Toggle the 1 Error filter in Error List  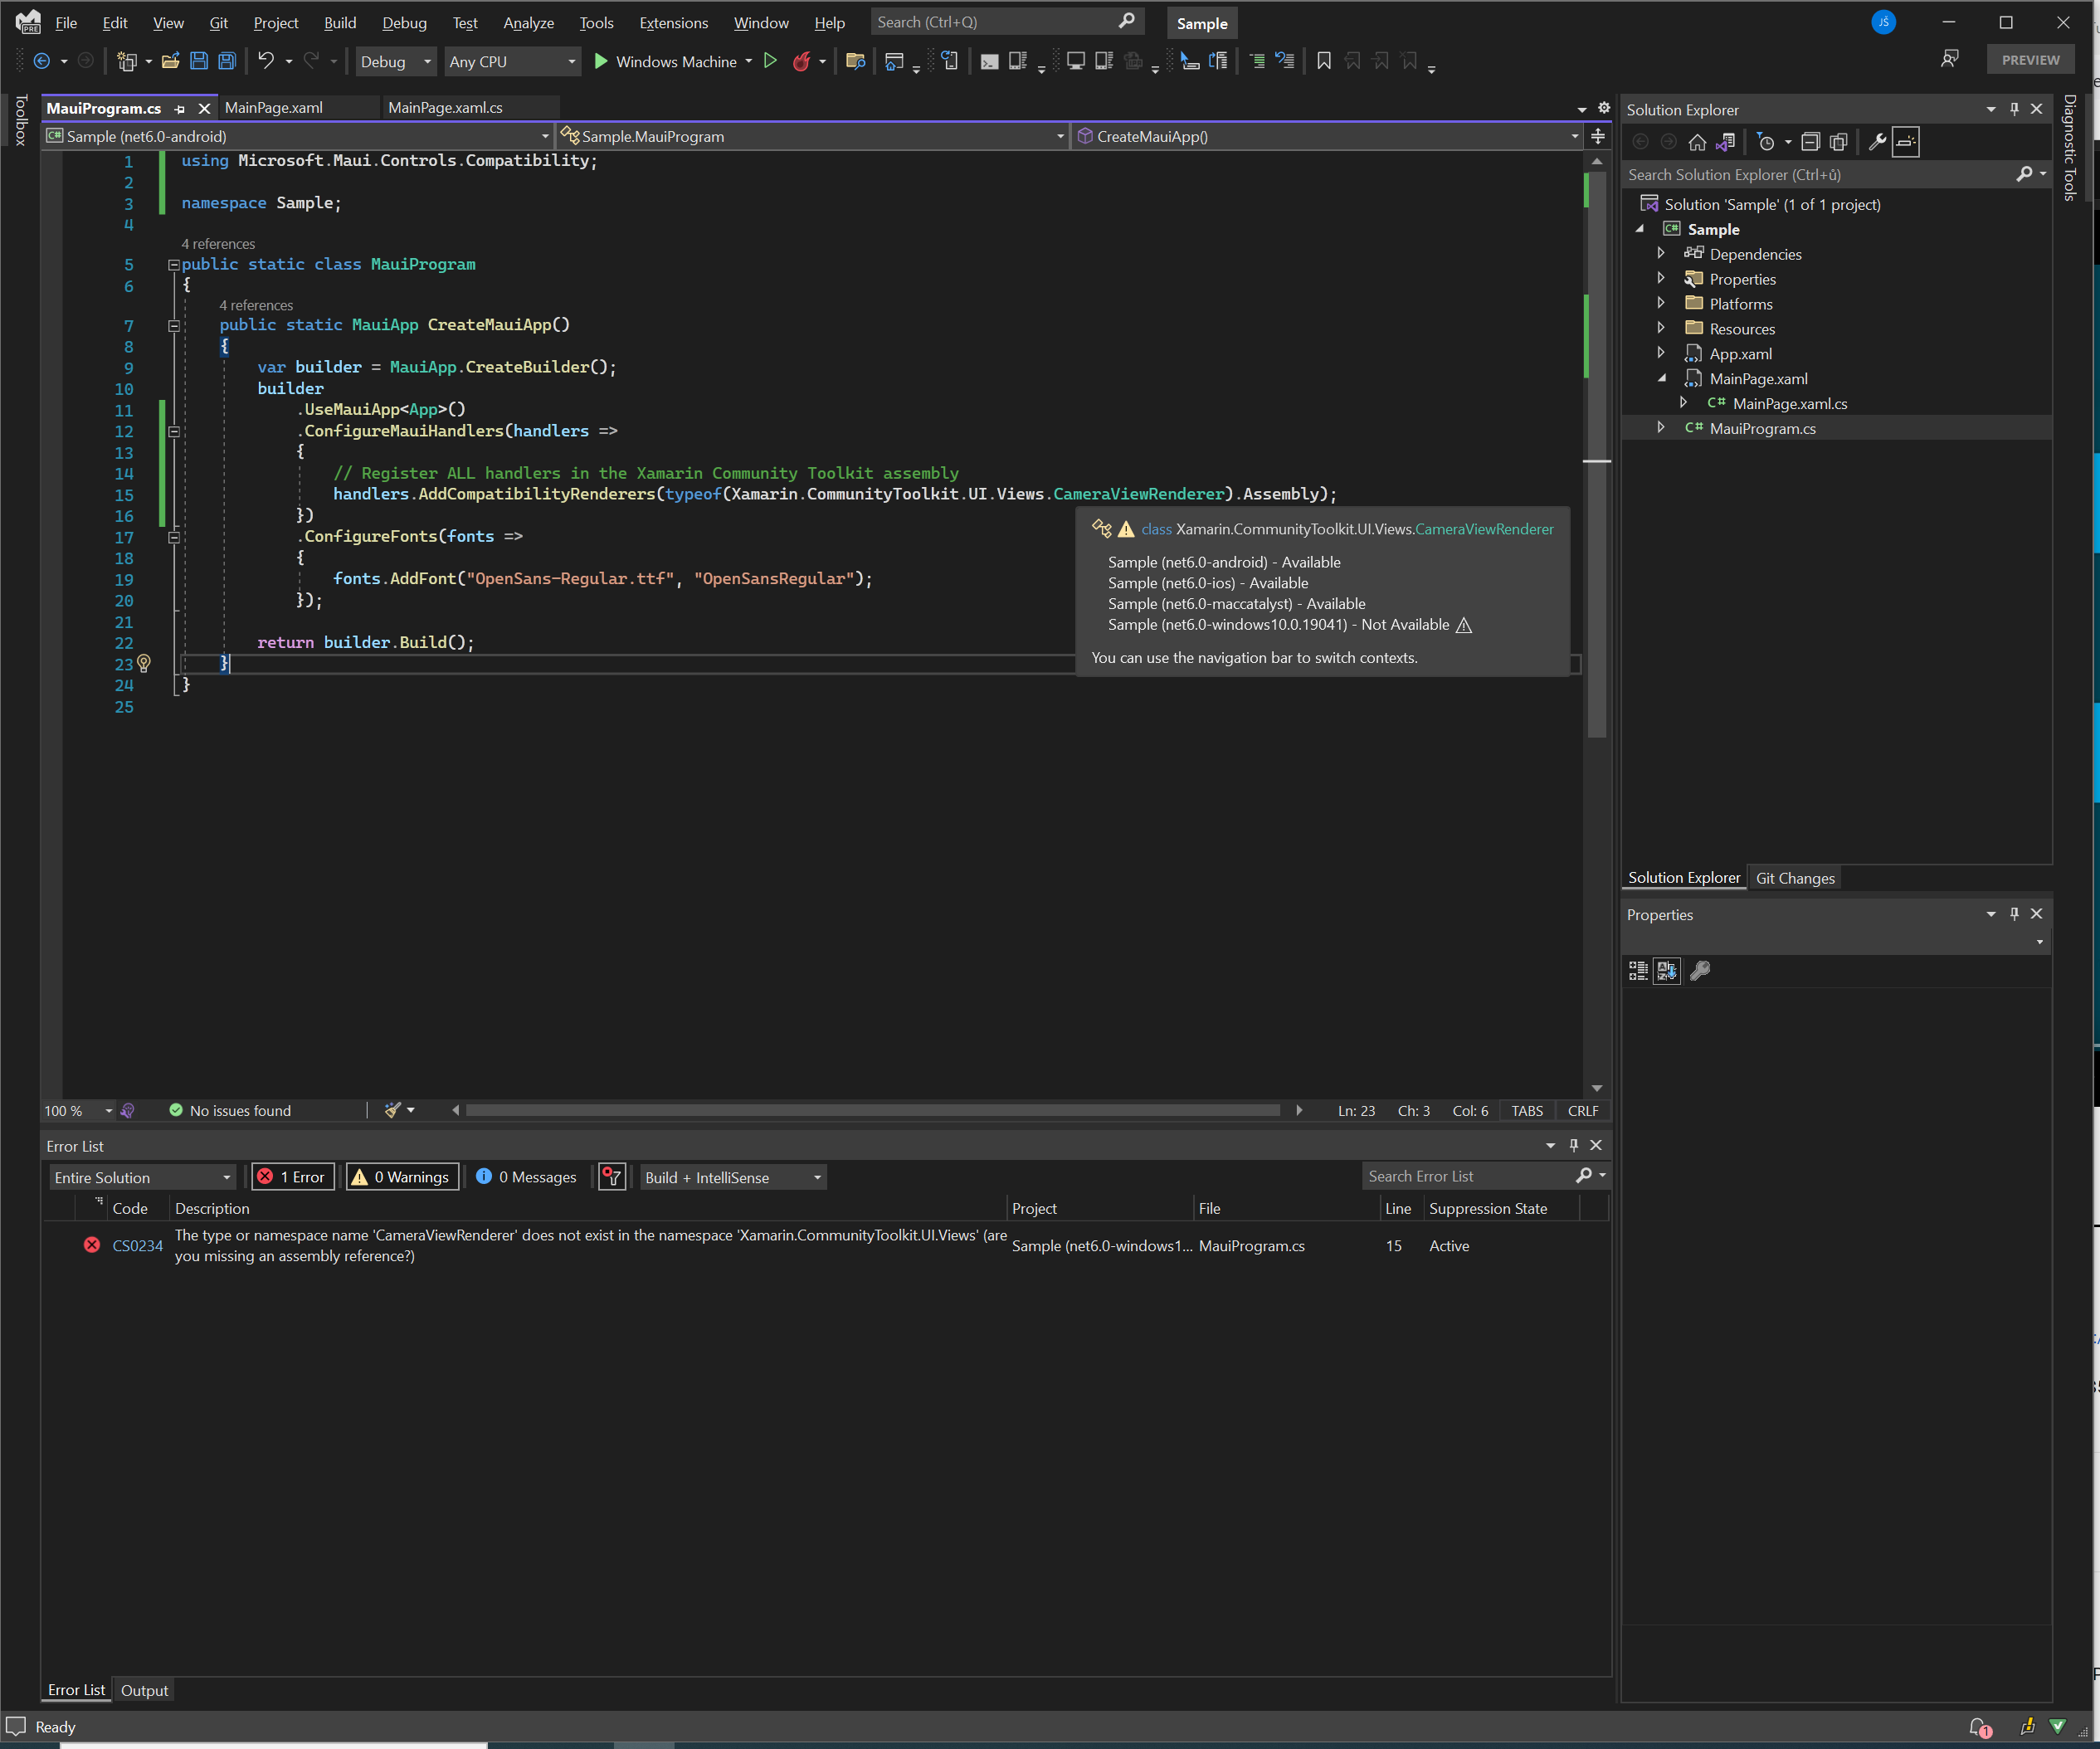pos(293,1177)
